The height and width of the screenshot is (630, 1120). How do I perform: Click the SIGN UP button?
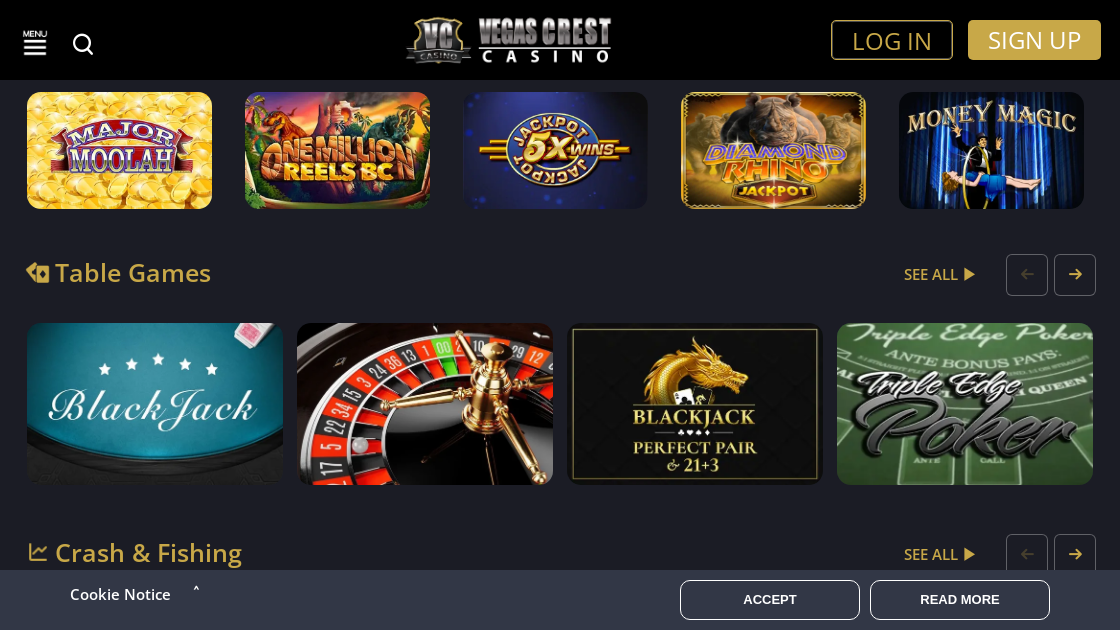1034,40
